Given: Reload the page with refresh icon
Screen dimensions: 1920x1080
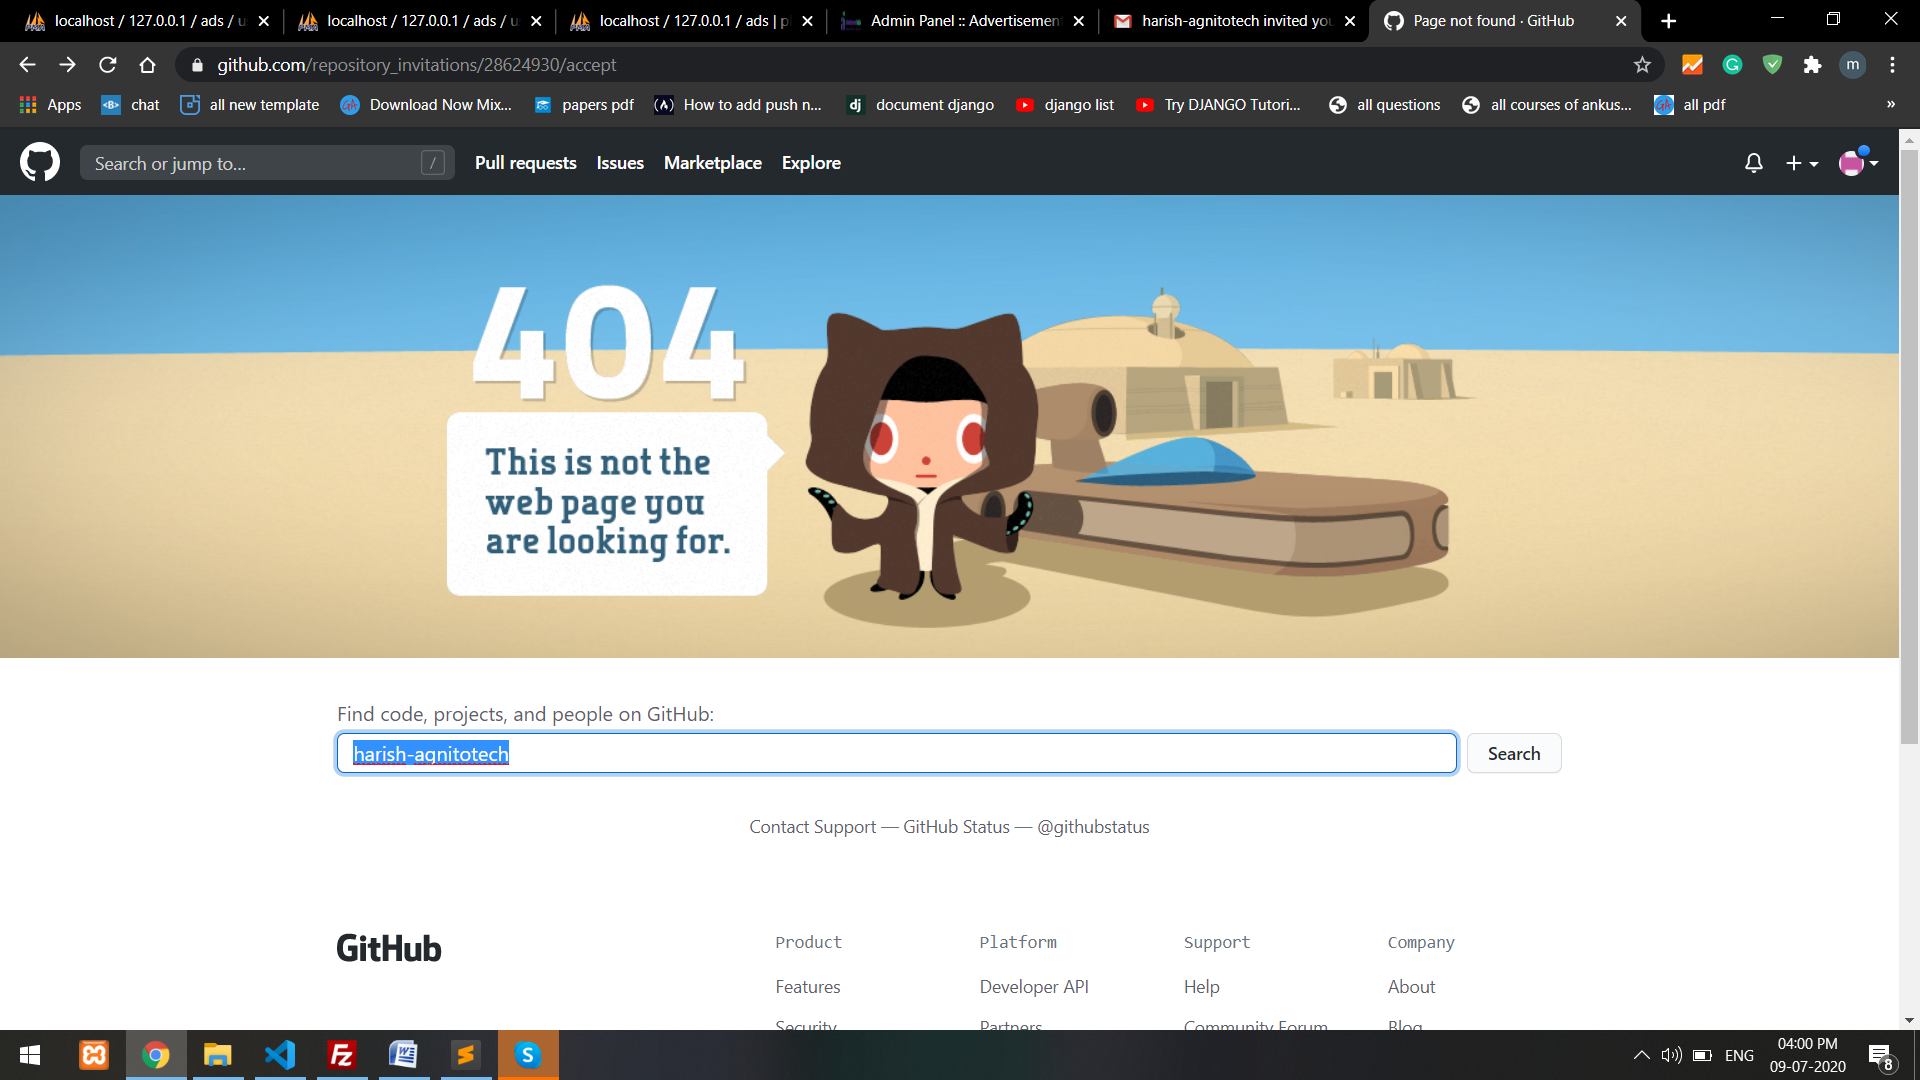Looking at the screenshot, I should point(107,65).
